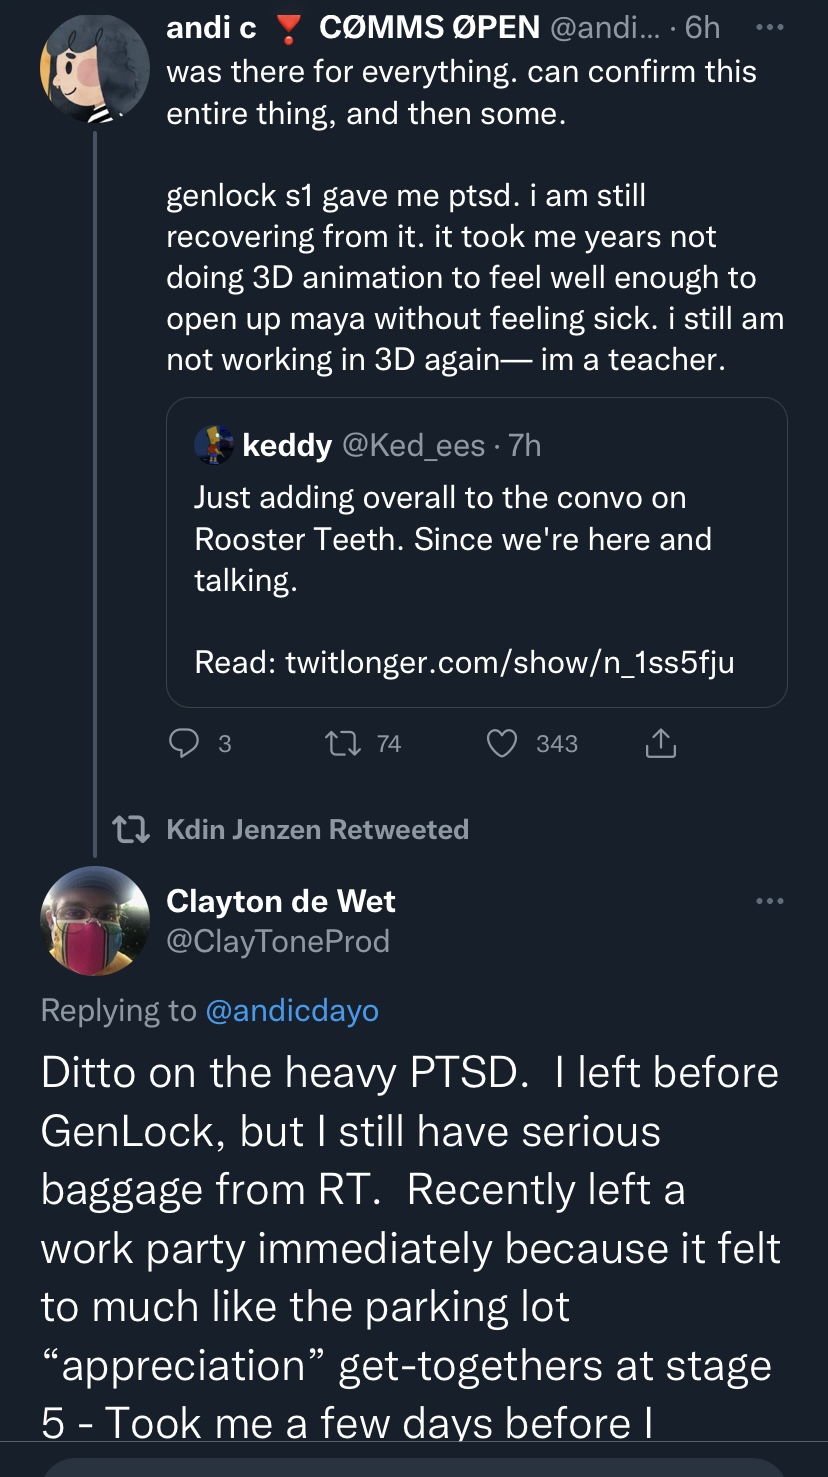Like the tweet with the heart icon
The height and width of the screenshot is (1477, 828).
pyautogui.click(x=502, y=743)
